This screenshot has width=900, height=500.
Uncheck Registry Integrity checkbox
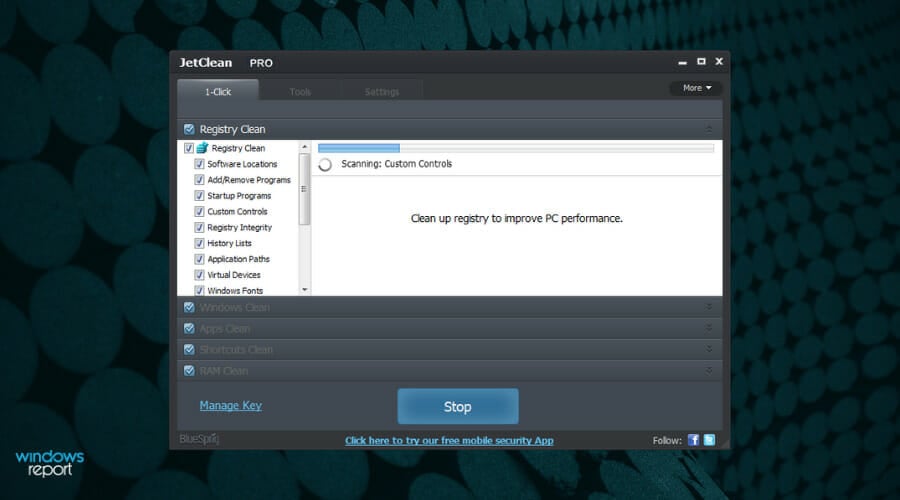coord(199,227)
